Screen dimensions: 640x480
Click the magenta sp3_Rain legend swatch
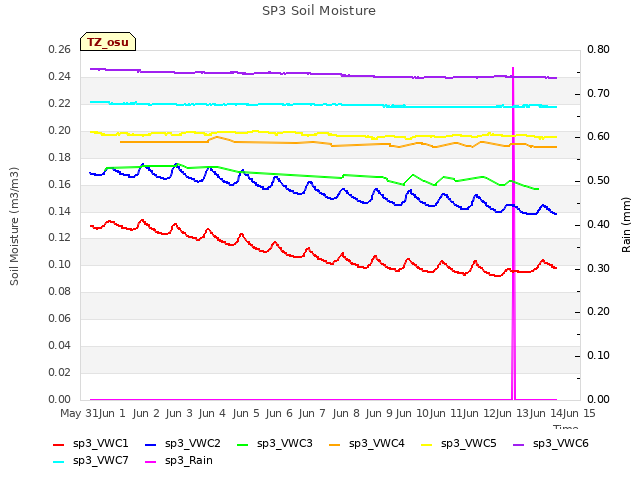point(151,462)
